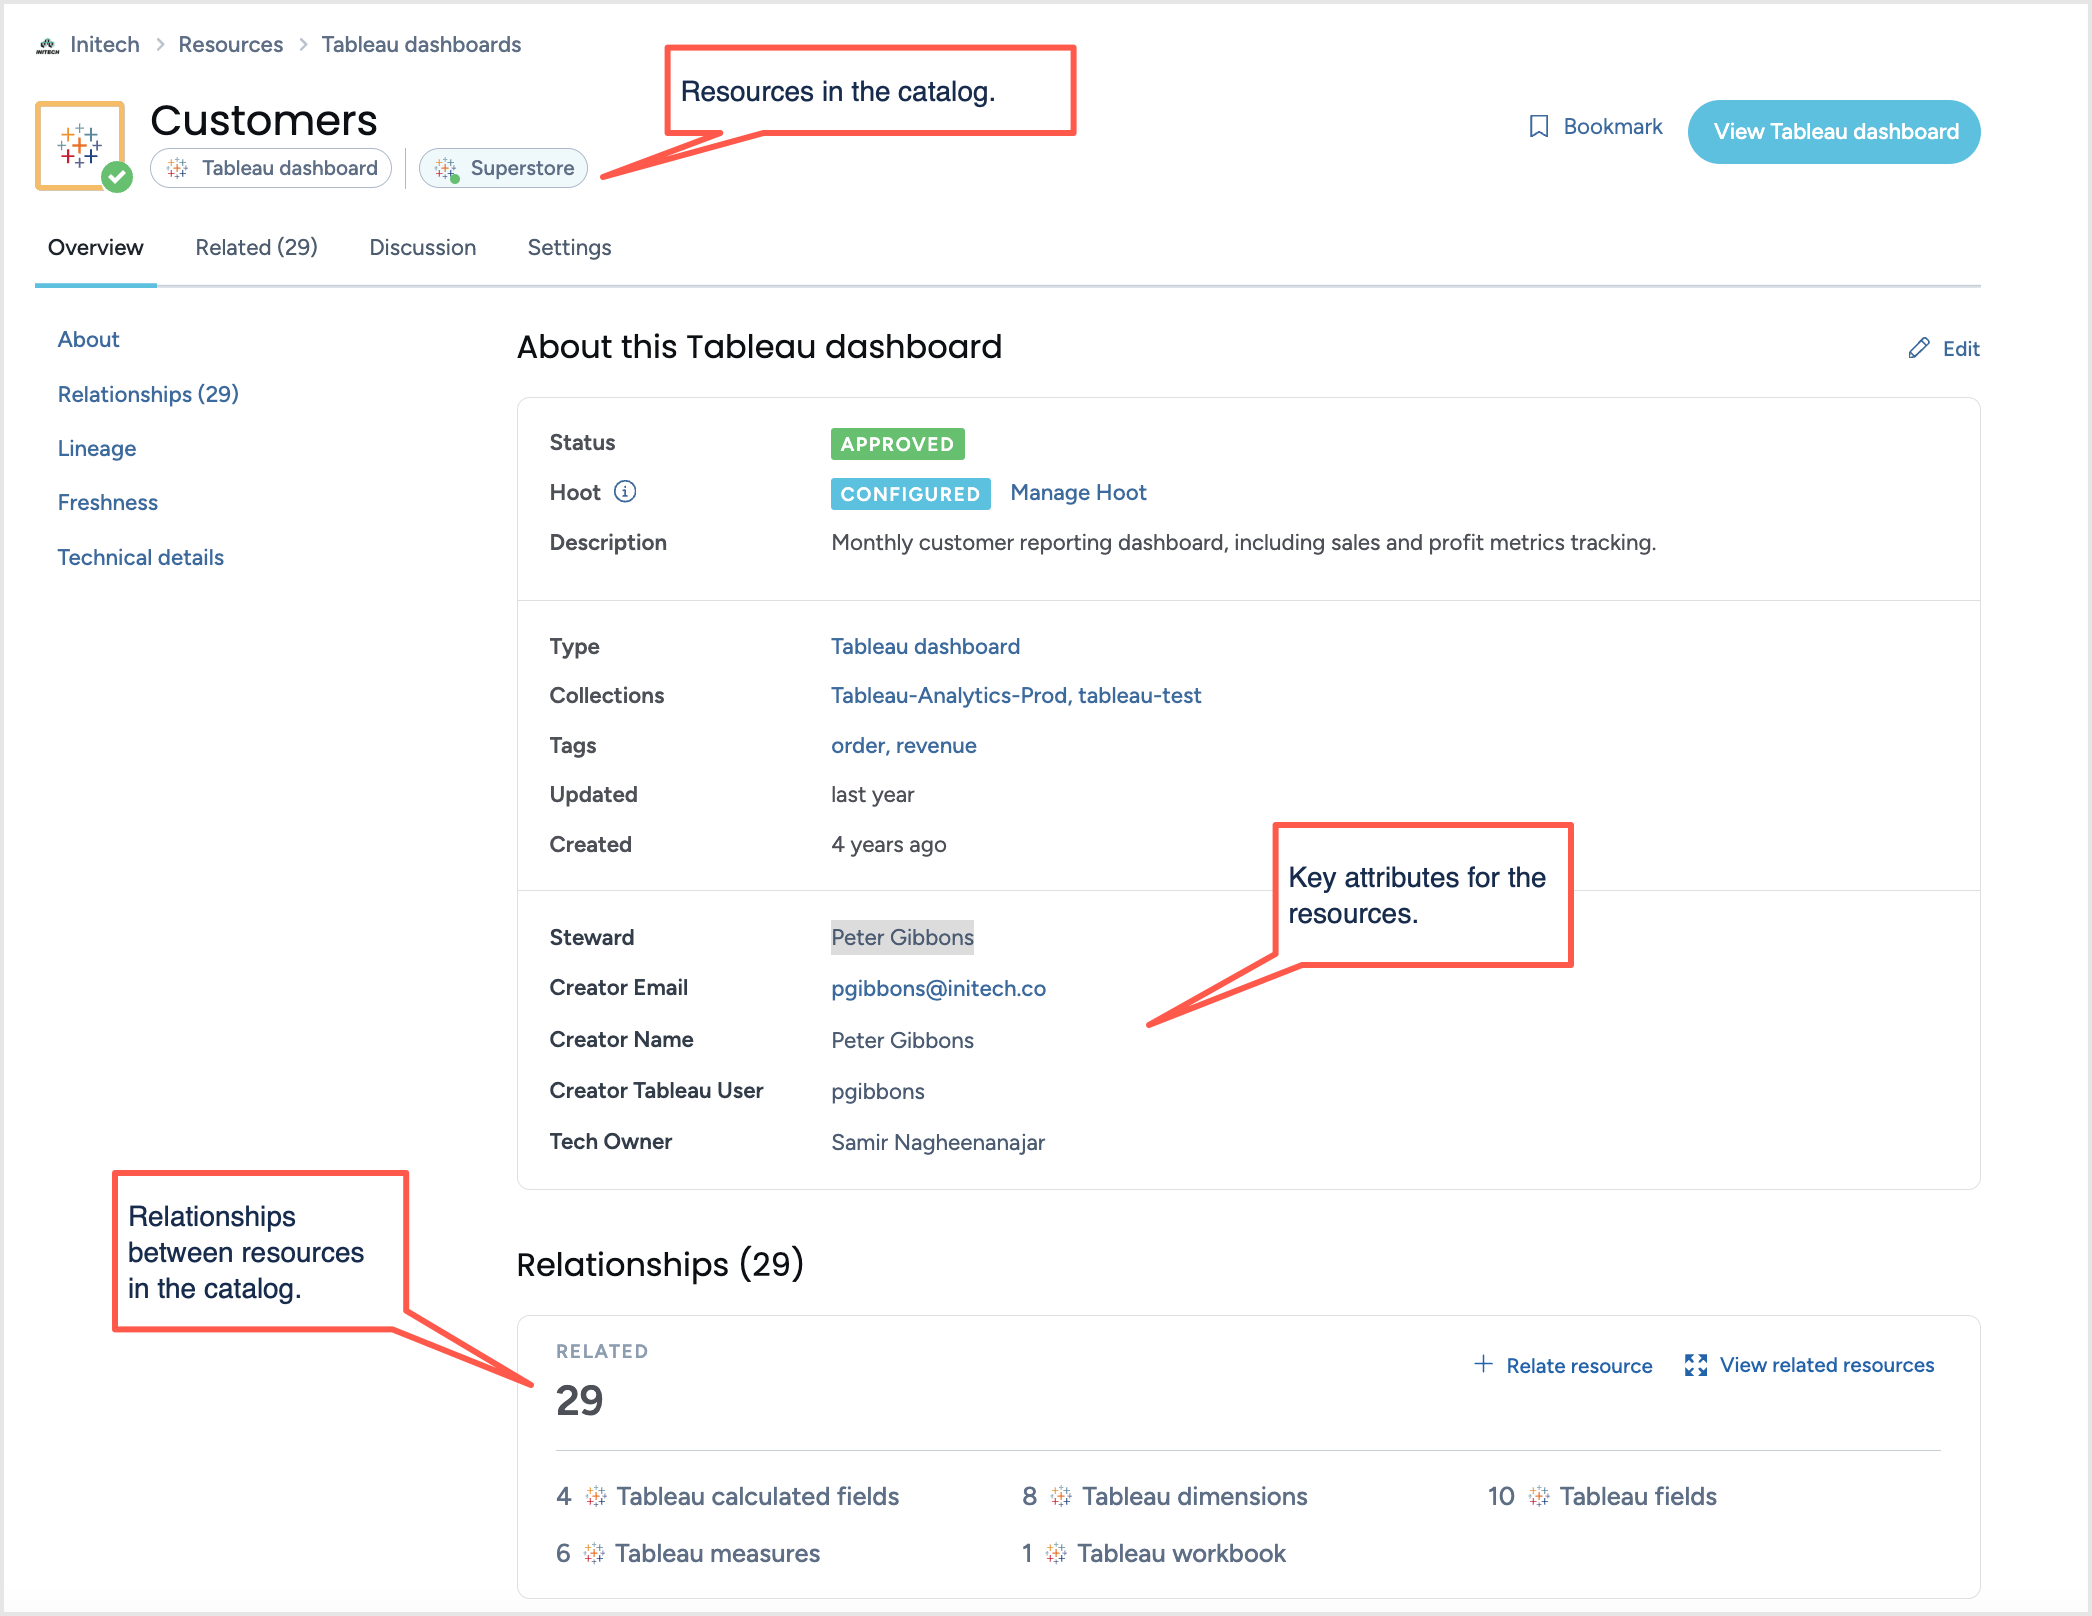Click the icon next to Tableau workbook
2092x1616 pixels.
[1057, 1553]
